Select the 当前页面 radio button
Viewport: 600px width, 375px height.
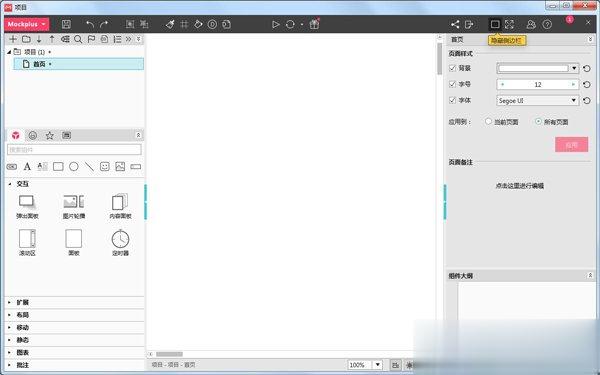488,122
